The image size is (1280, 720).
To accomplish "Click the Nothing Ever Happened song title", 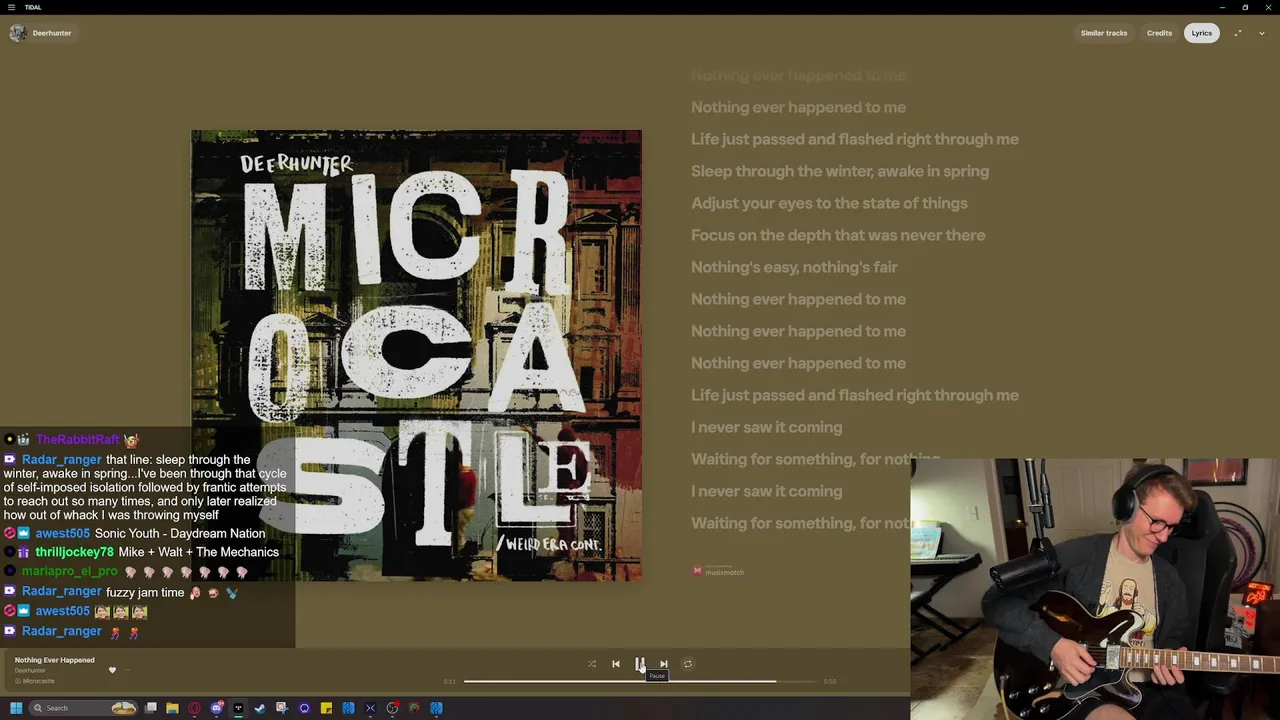I will [54, 660].
